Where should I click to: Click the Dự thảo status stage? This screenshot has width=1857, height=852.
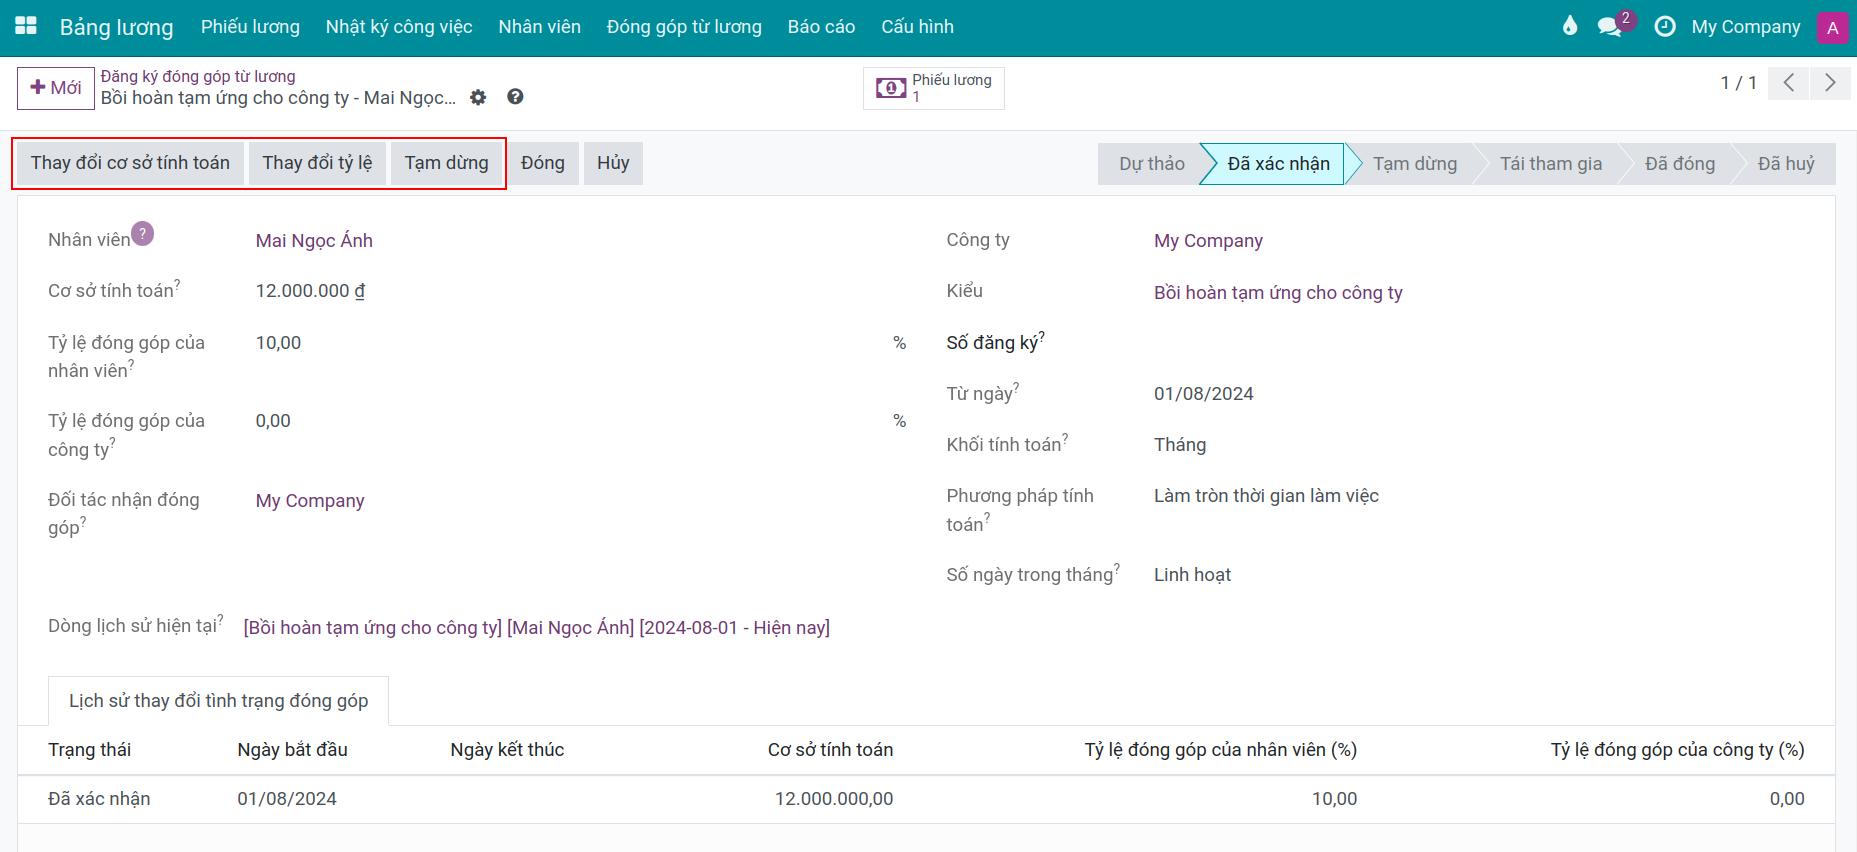click(1151, 164)
